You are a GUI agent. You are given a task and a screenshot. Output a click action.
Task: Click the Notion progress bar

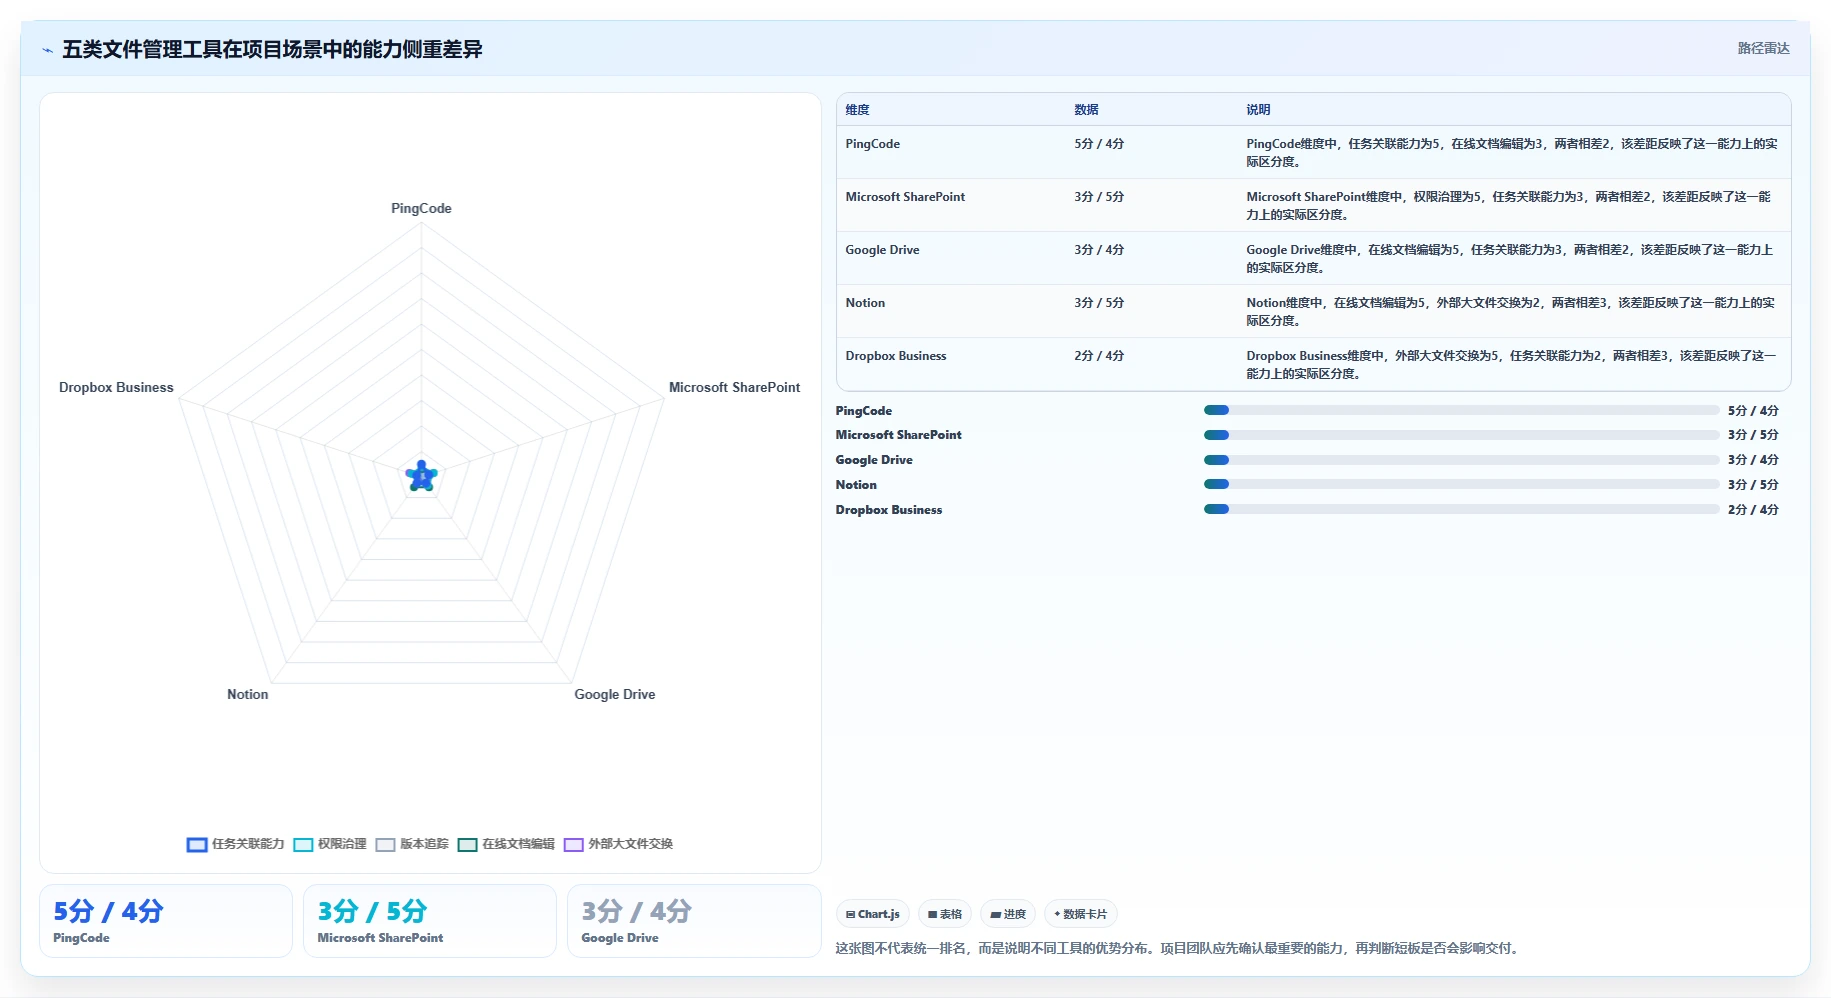[1461, 484]
